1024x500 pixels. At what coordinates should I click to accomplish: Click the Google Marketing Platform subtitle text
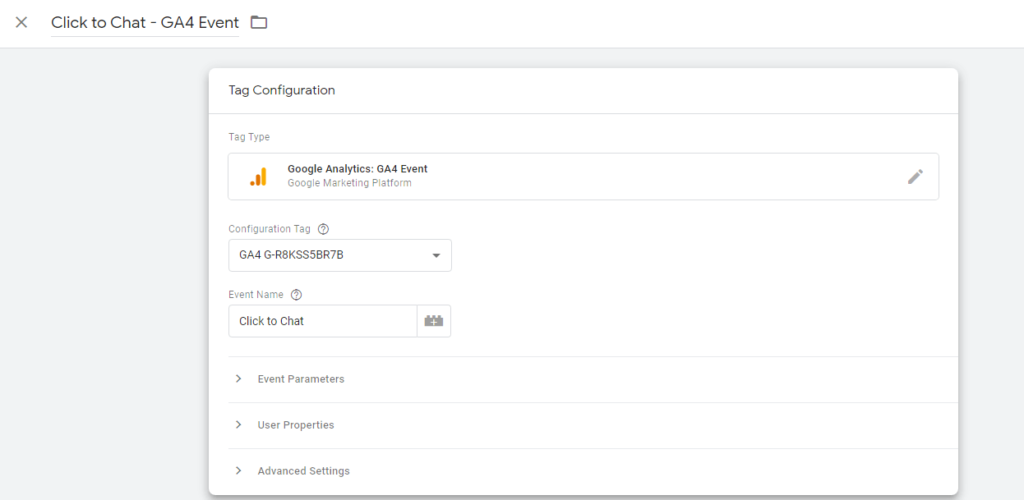point(349,184)
